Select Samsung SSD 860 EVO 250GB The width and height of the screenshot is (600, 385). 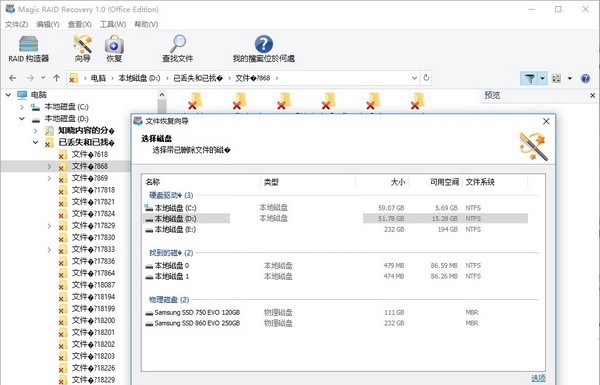pyautogui.click(x=335, y=323)
